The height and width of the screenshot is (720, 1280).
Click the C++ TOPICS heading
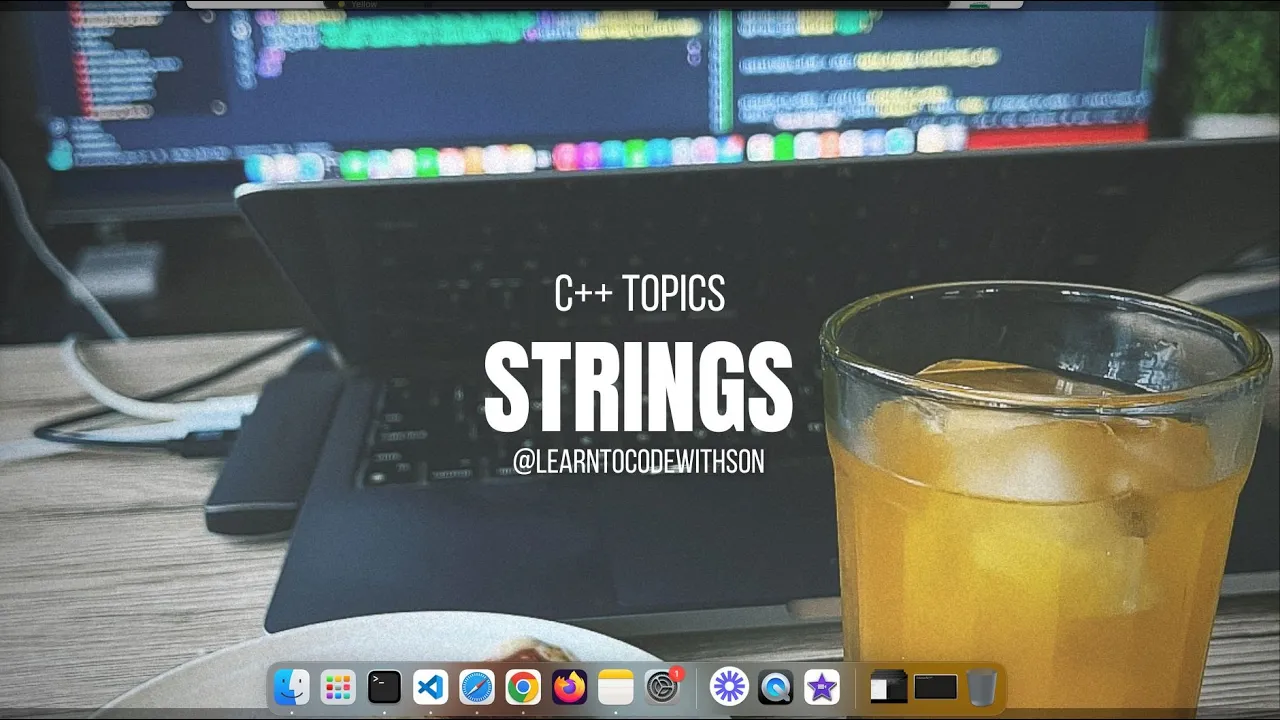640,293
